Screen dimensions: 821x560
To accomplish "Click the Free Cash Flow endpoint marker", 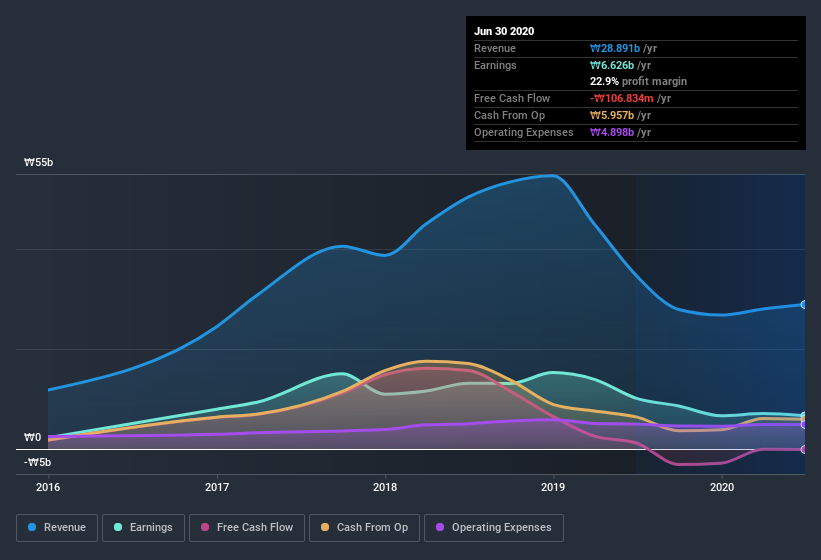I will tap(804, 450).
